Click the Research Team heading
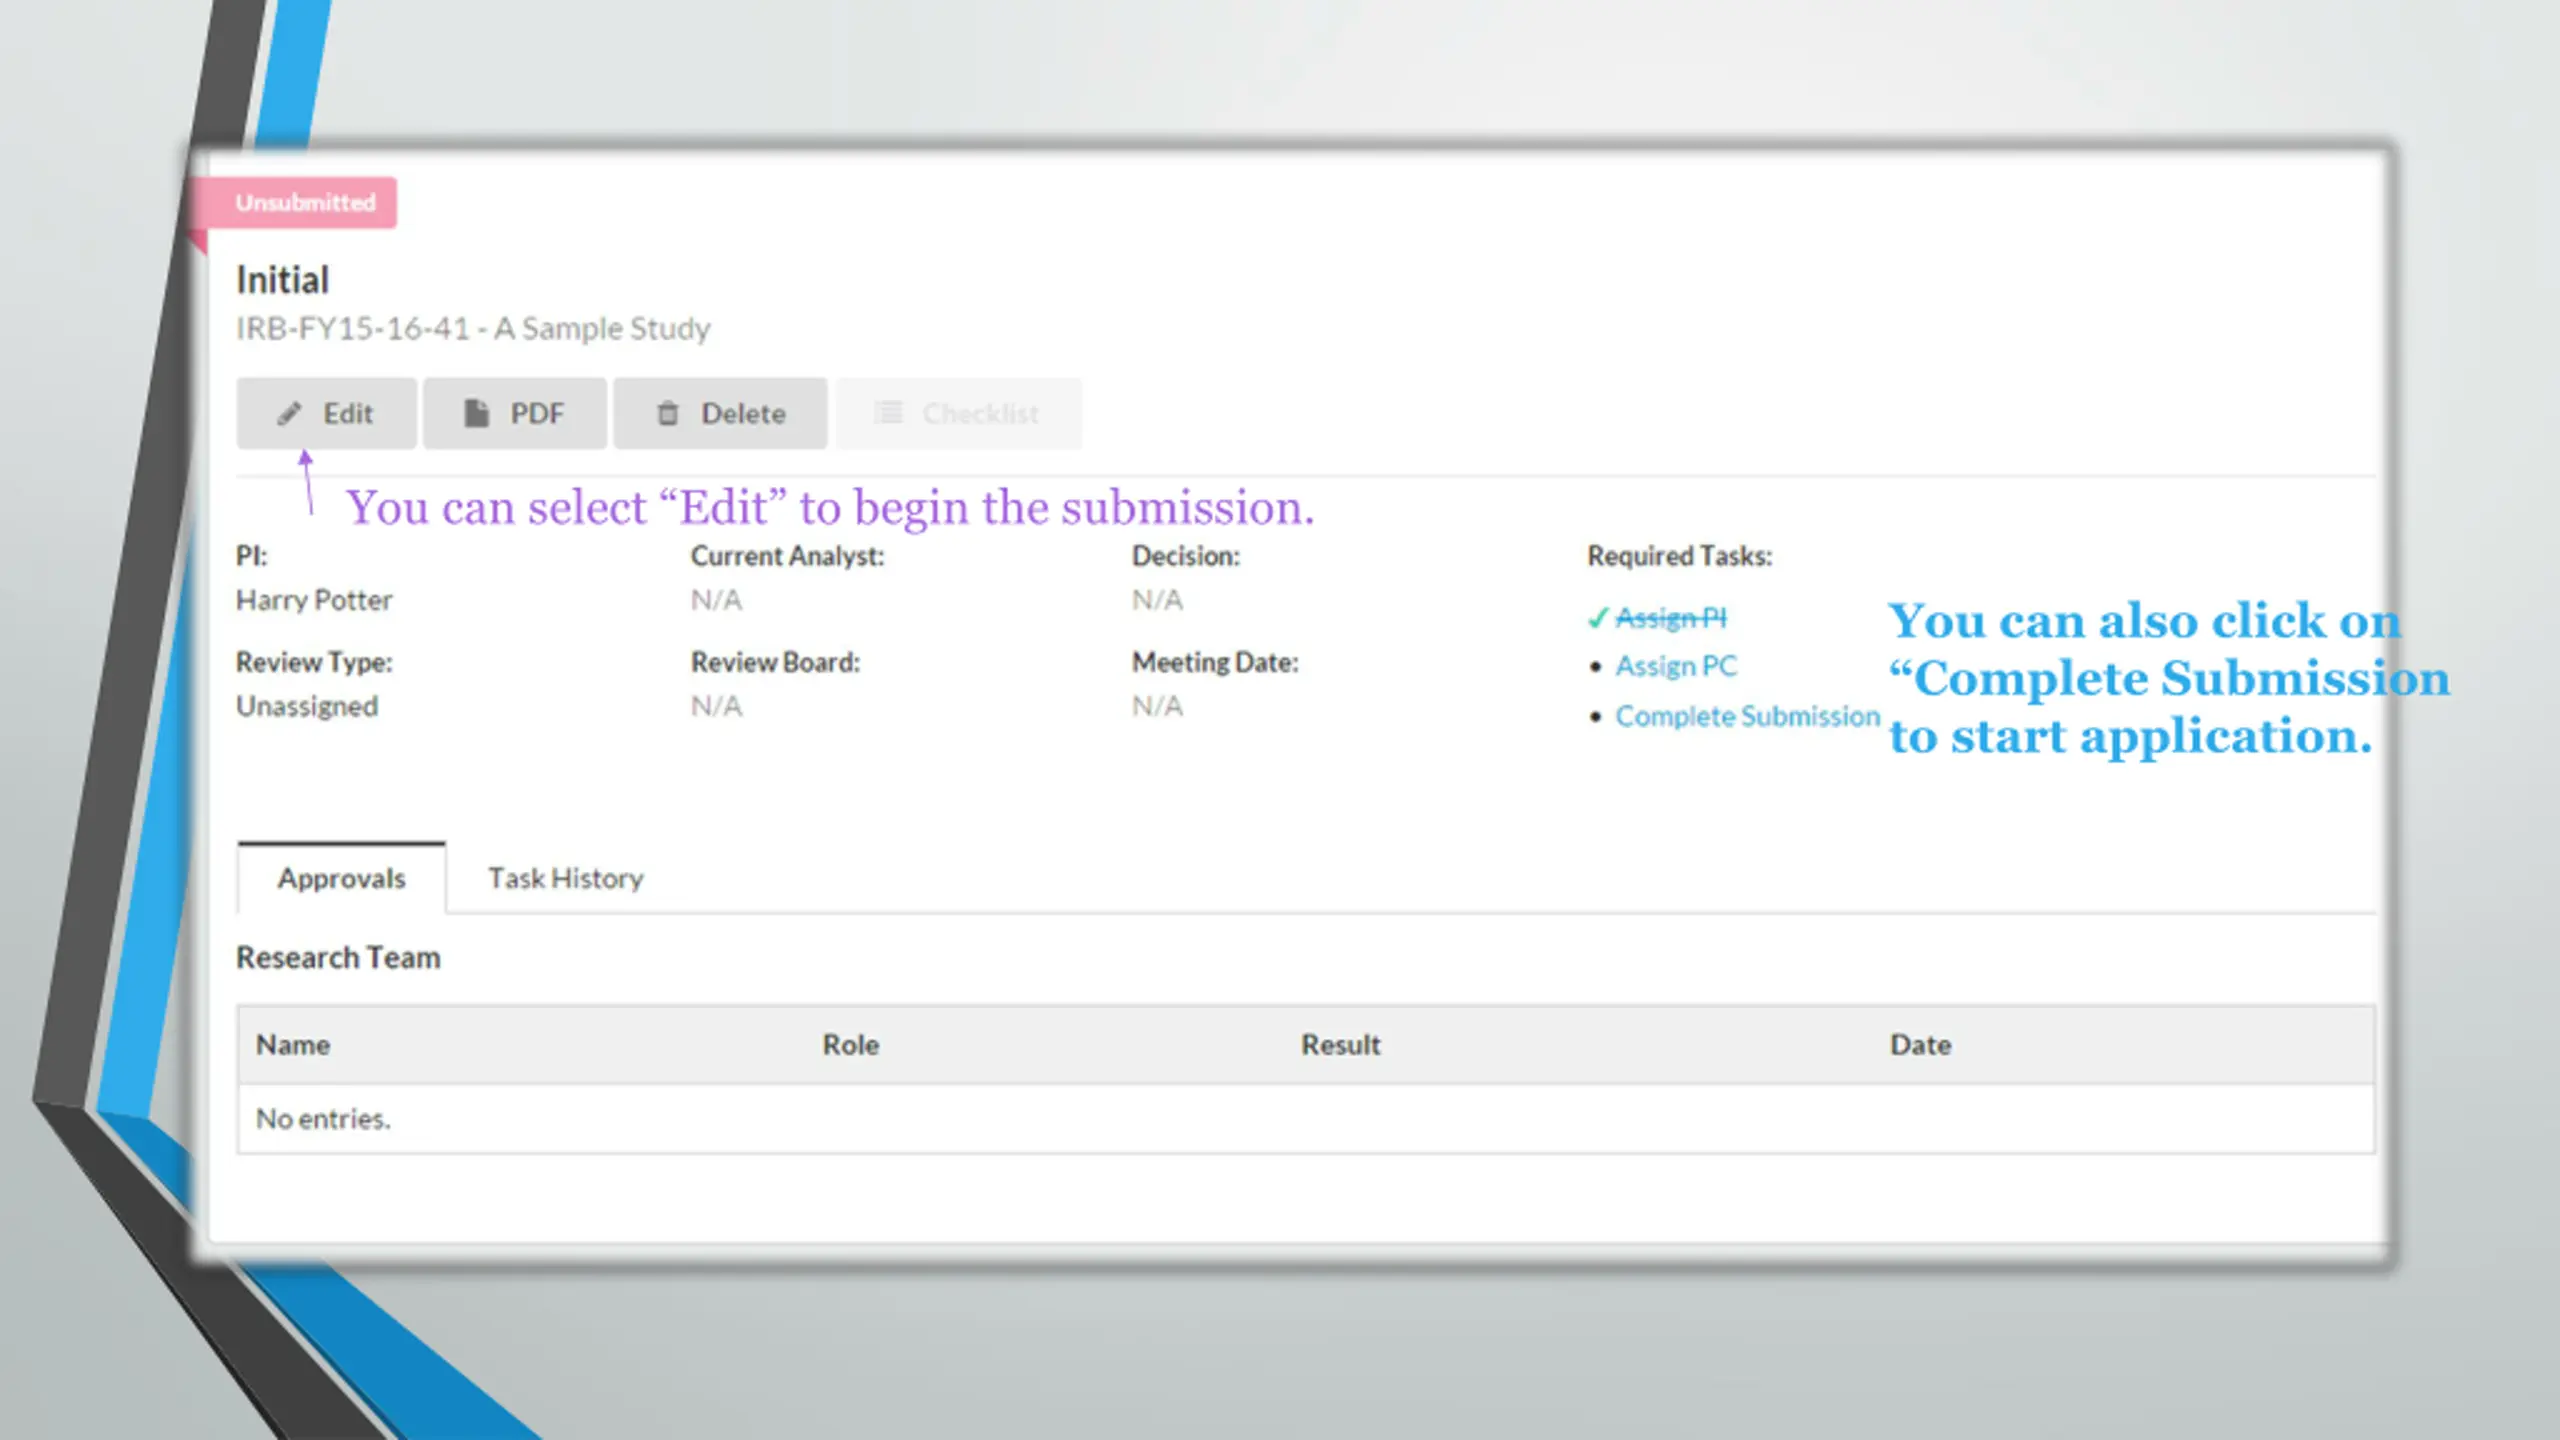Viewport: 2560px width, 1440px height. (x=338, y=958)
